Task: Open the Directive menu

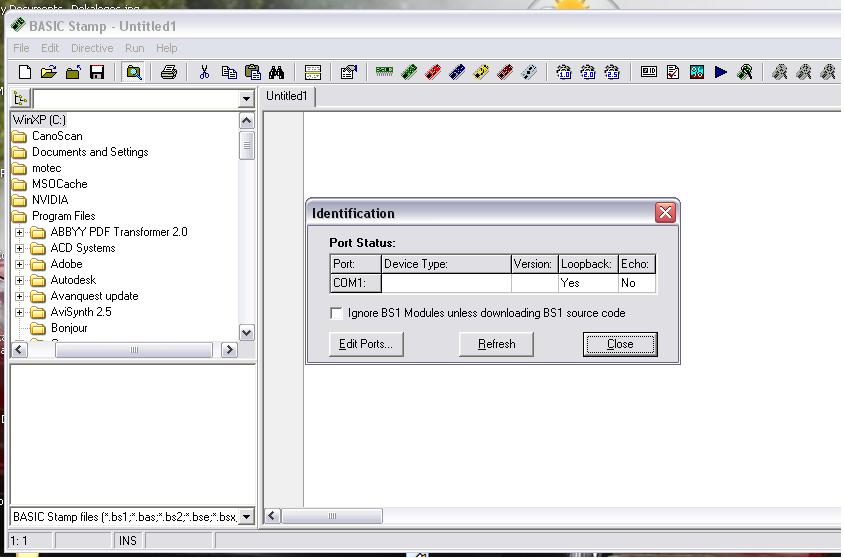Action: pos(92,48)
